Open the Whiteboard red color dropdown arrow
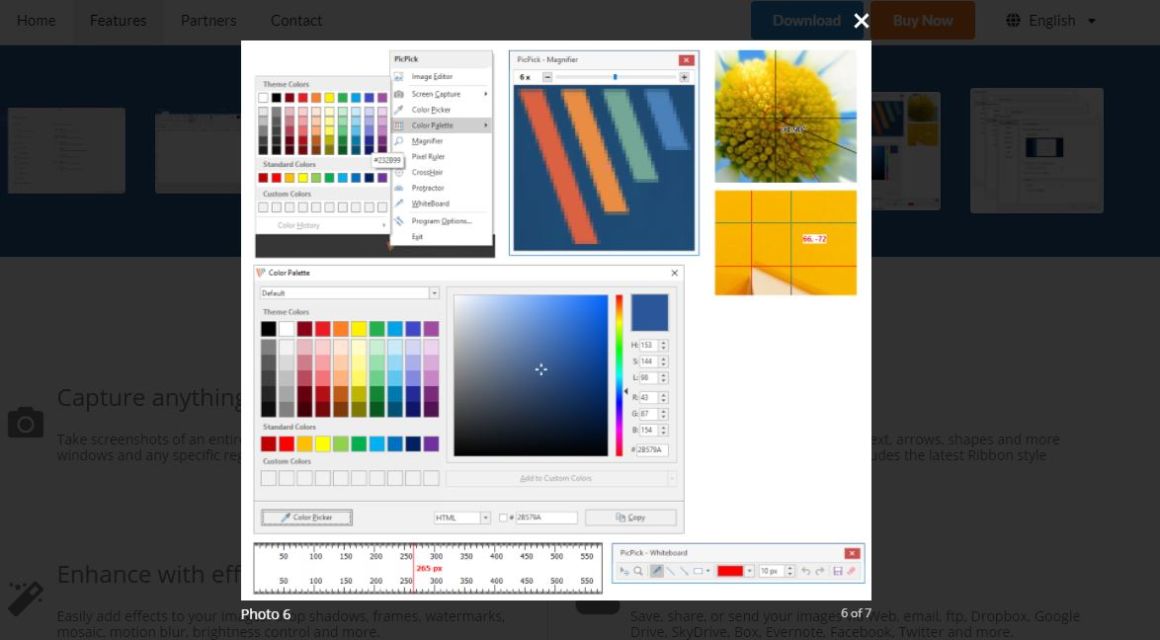This screenshot has width=1160, height=640. point(749,571)
